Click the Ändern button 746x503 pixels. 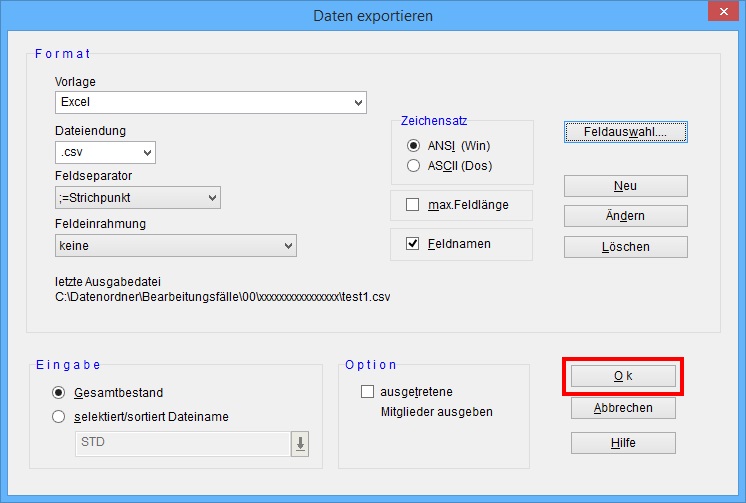[x=625, y=216]
